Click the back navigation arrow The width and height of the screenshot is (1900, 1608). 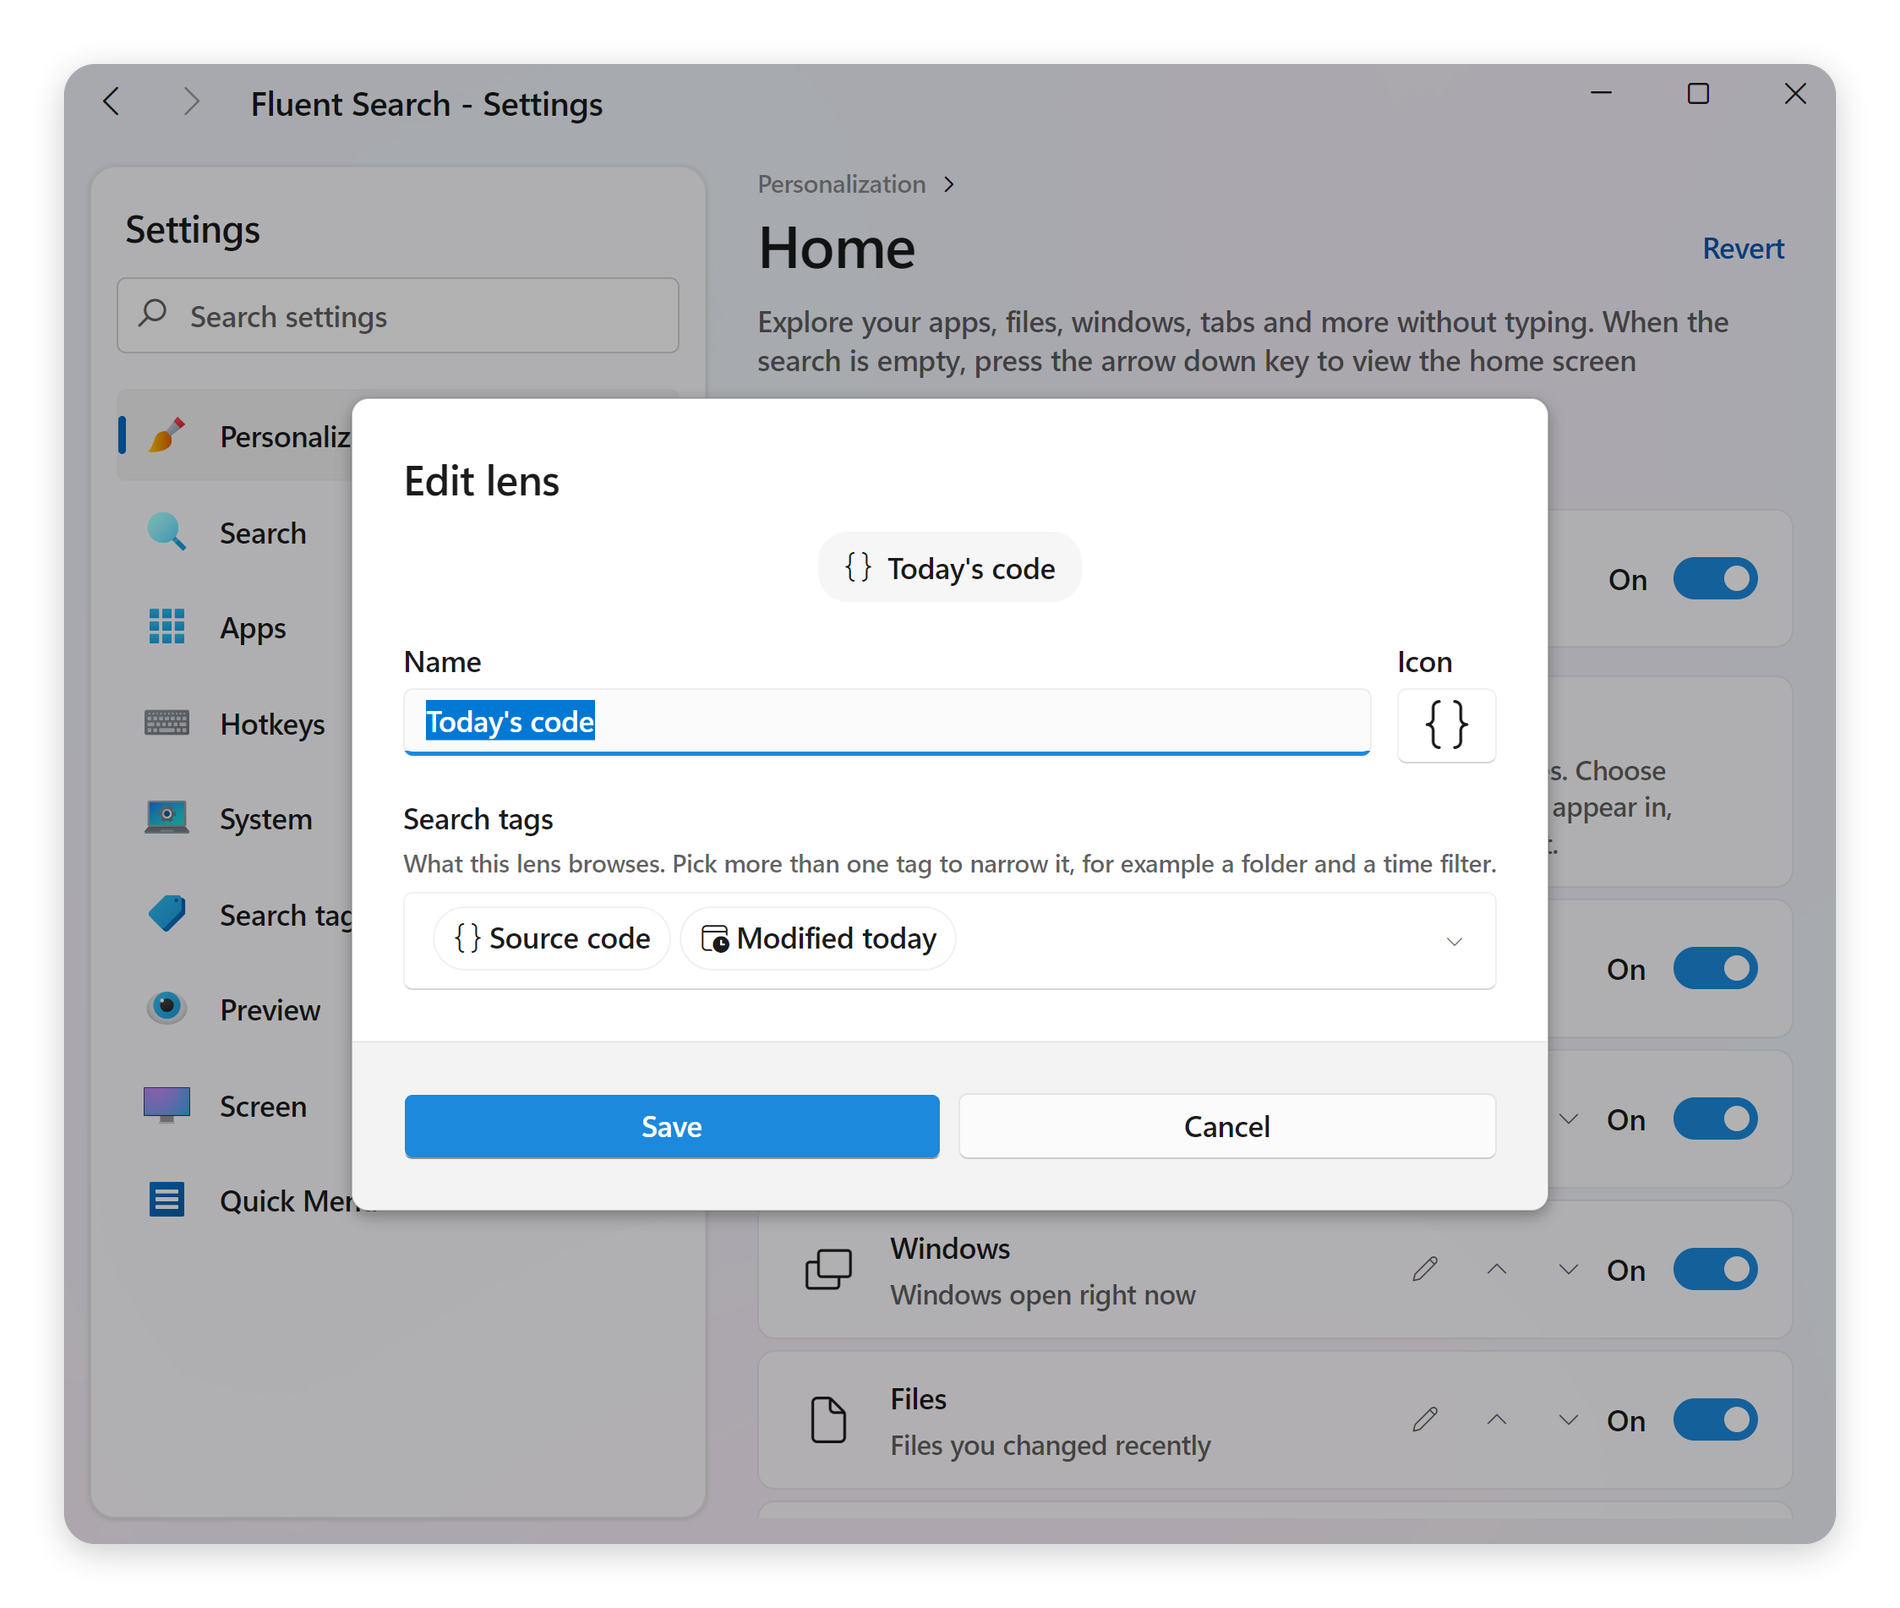point(112,101)
